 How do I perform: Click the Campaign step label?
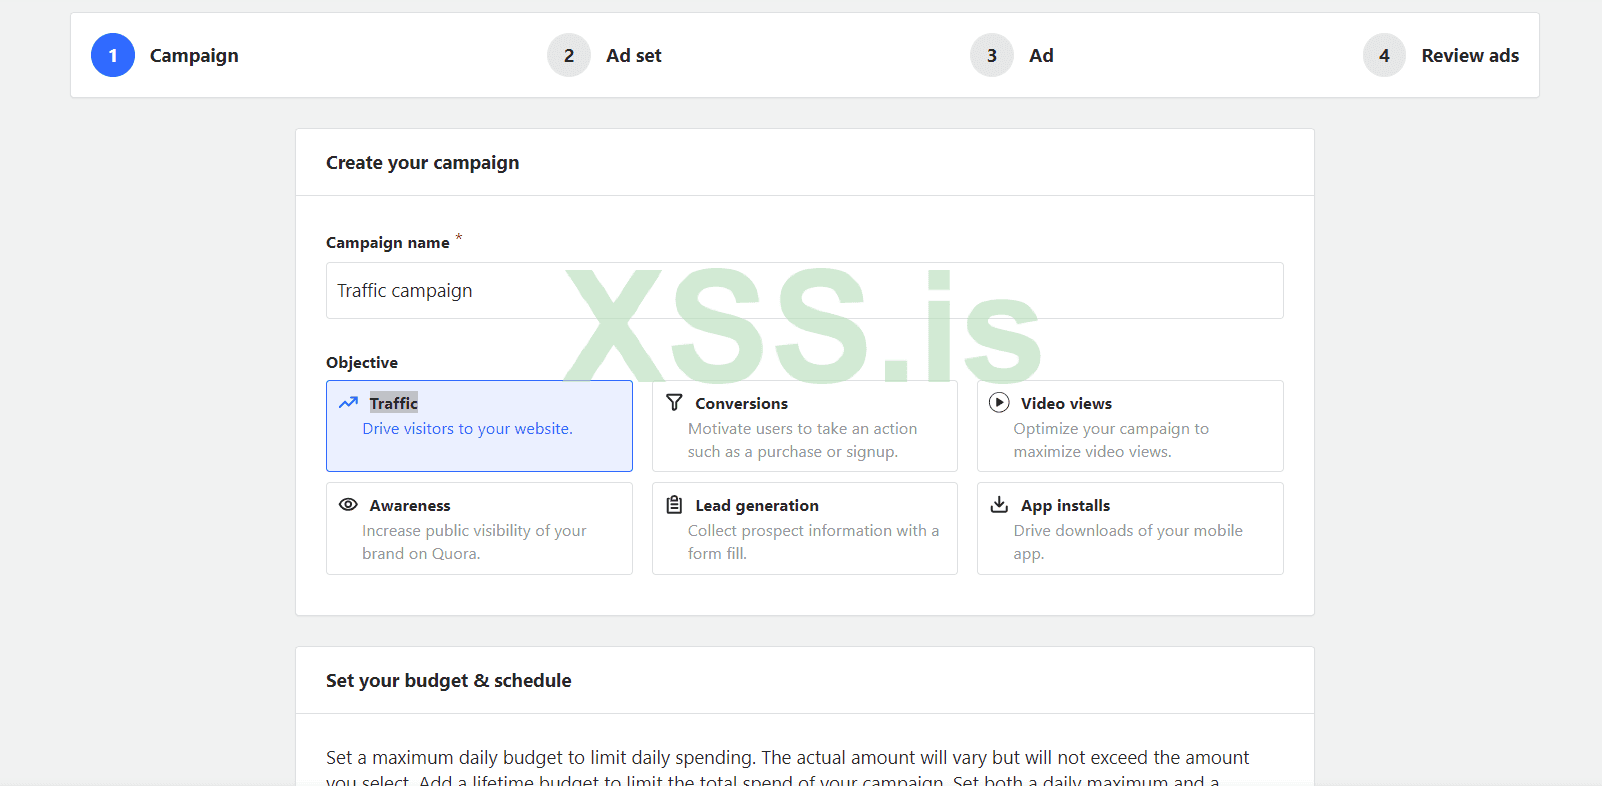[194, 56]
